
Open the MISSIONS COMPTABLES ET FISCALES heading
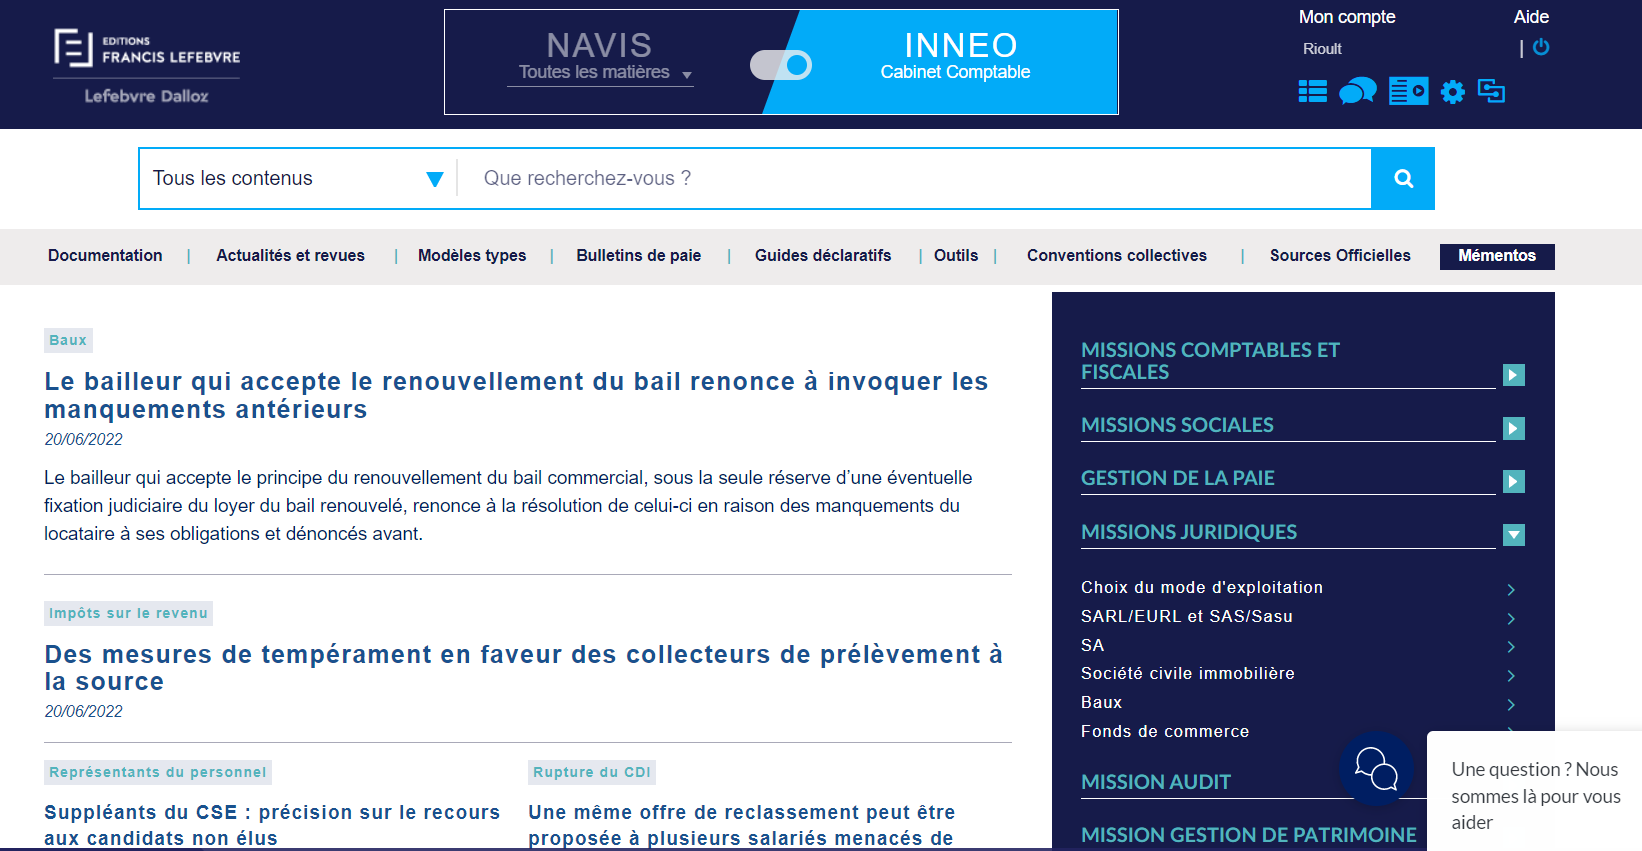[1210, 361]
